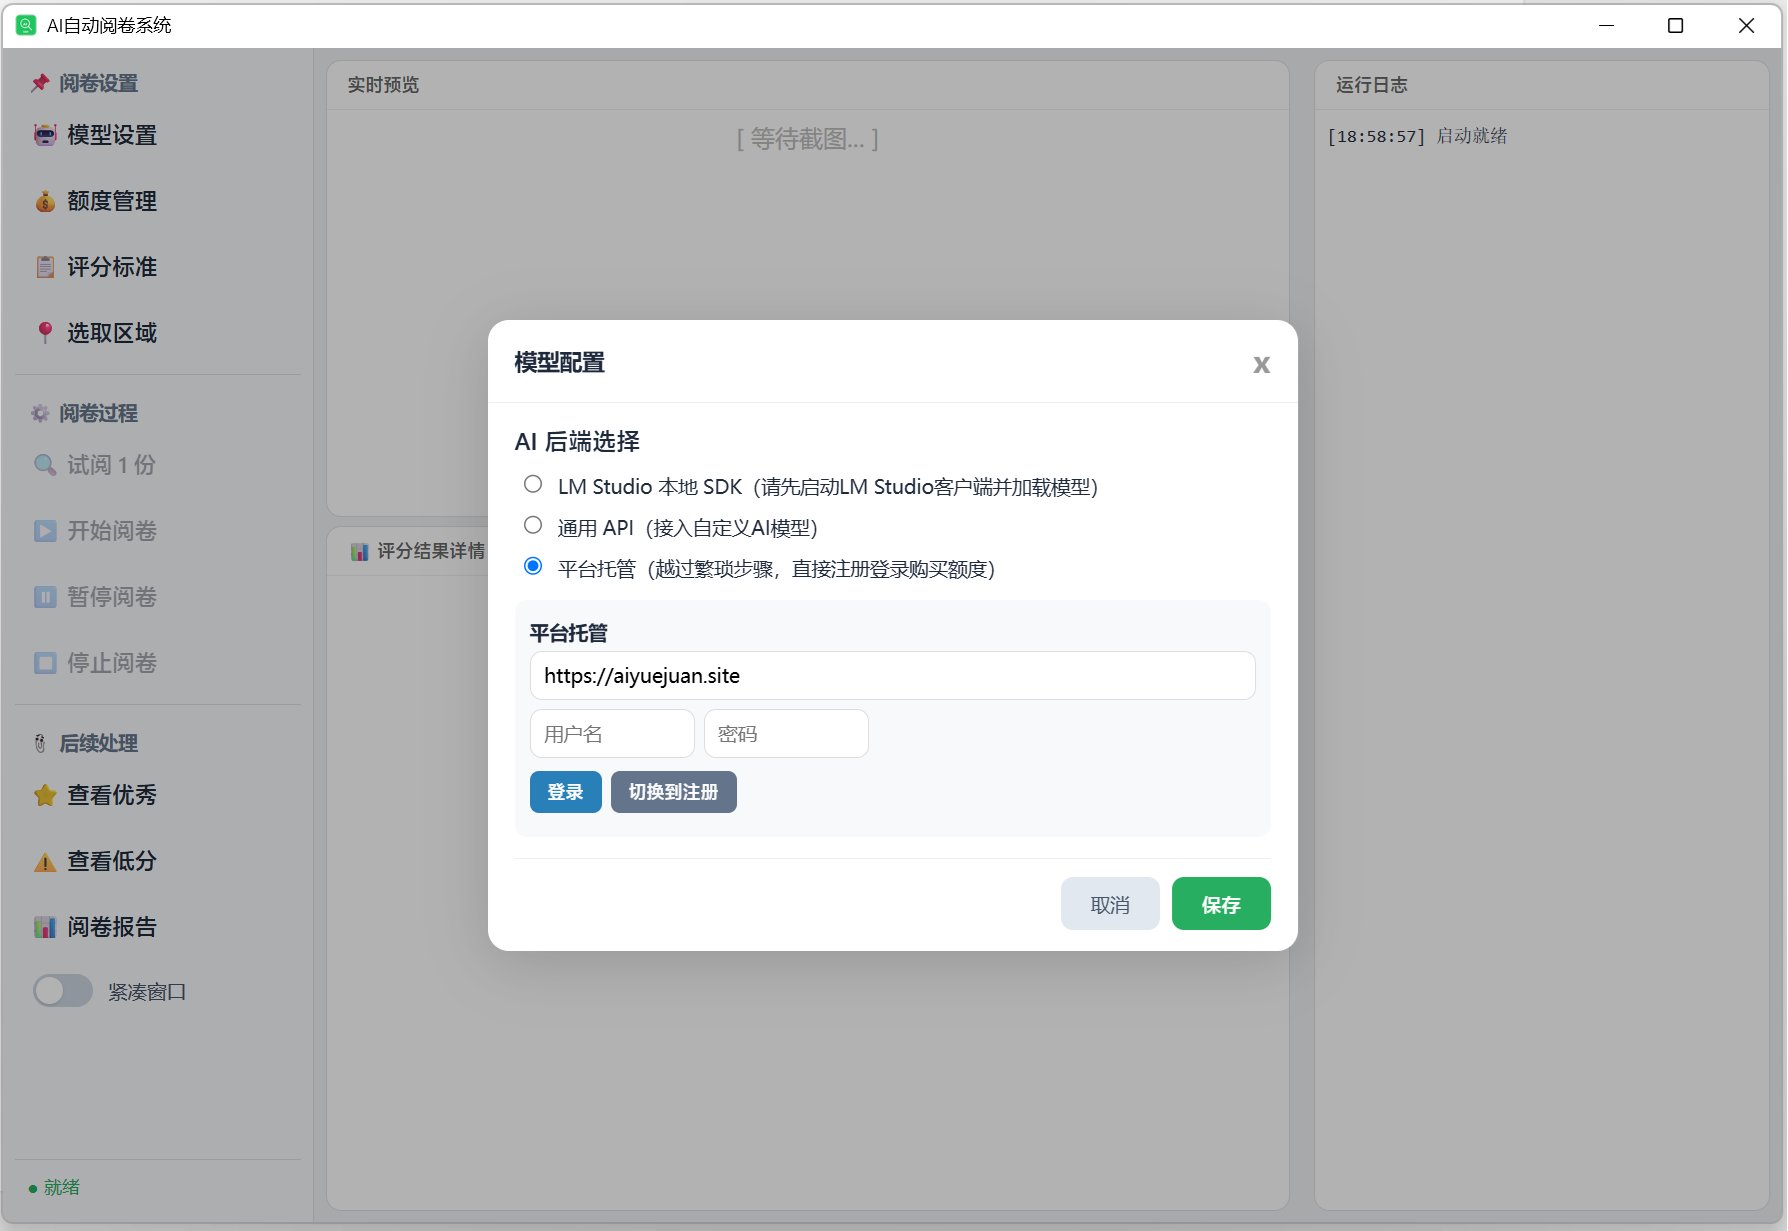Click the 实时预览 panel title
Viewport: 1788px width, 1231px height.
[383, 85]
